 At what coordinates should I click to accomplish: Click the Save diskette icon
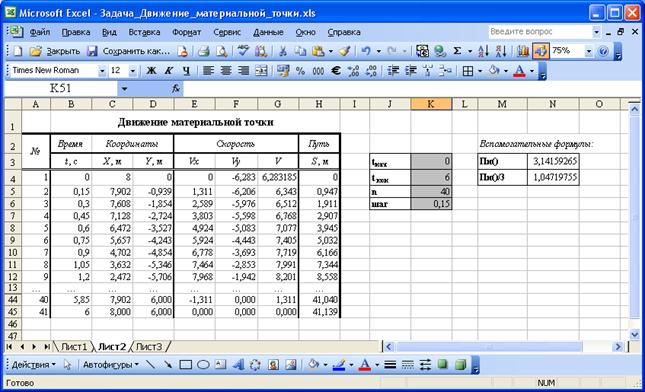[93, 51]
